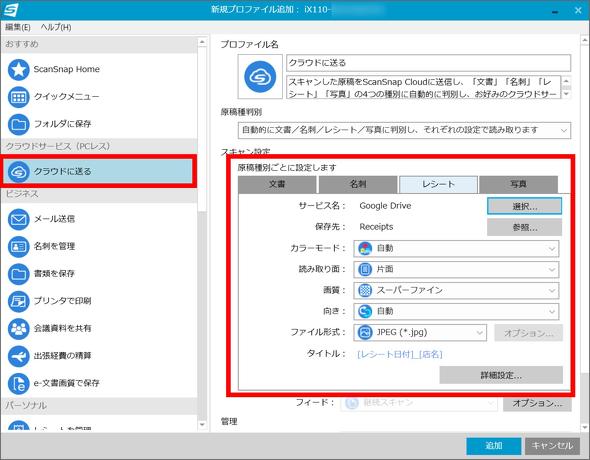The width and height of the screenshot is (590, 460).
Task: Open the 編集(E) menu
Action: (18, 27)
